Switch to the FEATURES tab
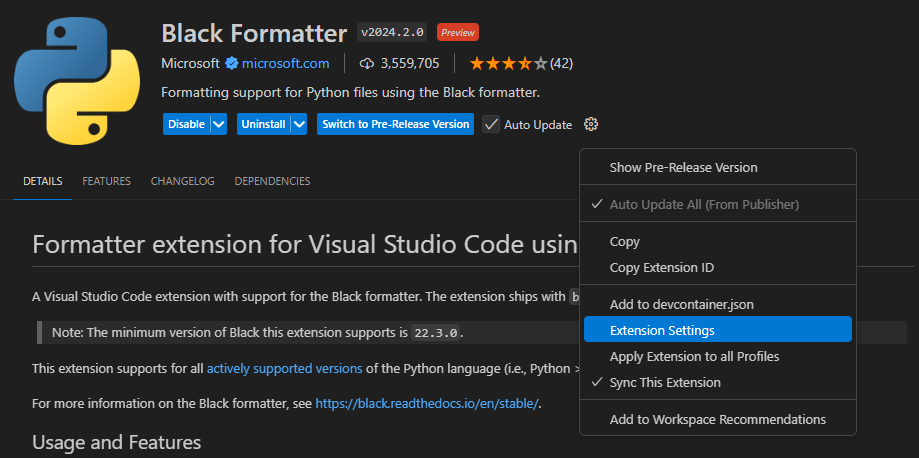 107,181
